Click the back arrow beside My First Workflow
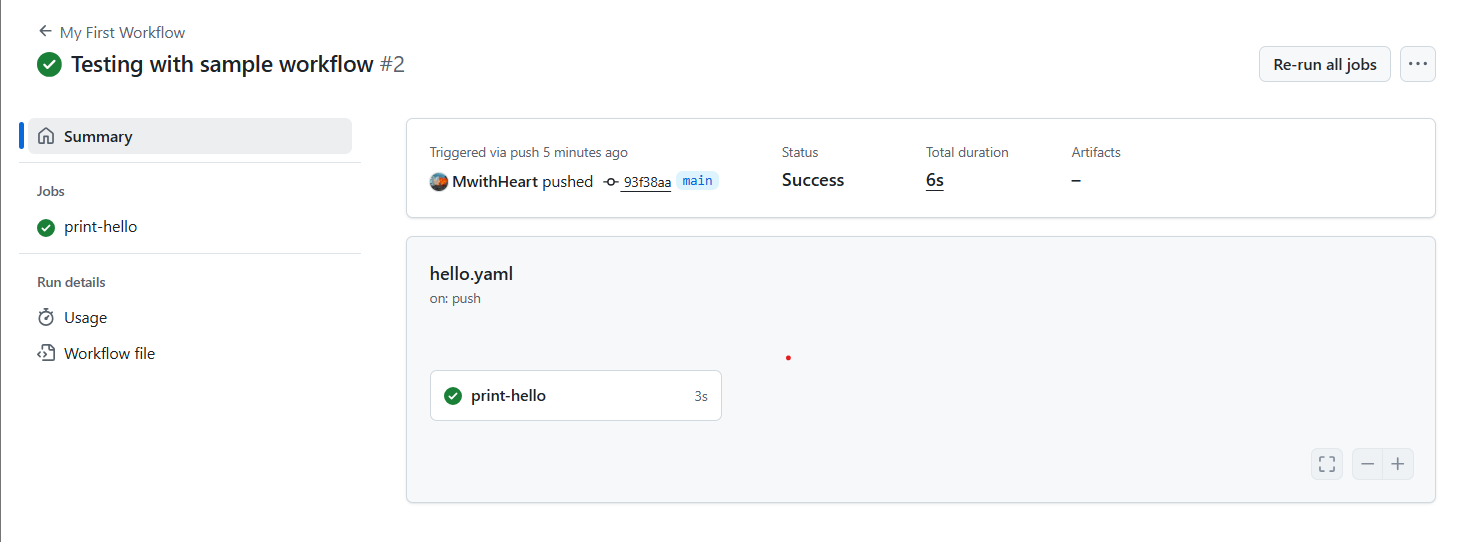This screenshot has height=542, width=1457. pos(45,32)
